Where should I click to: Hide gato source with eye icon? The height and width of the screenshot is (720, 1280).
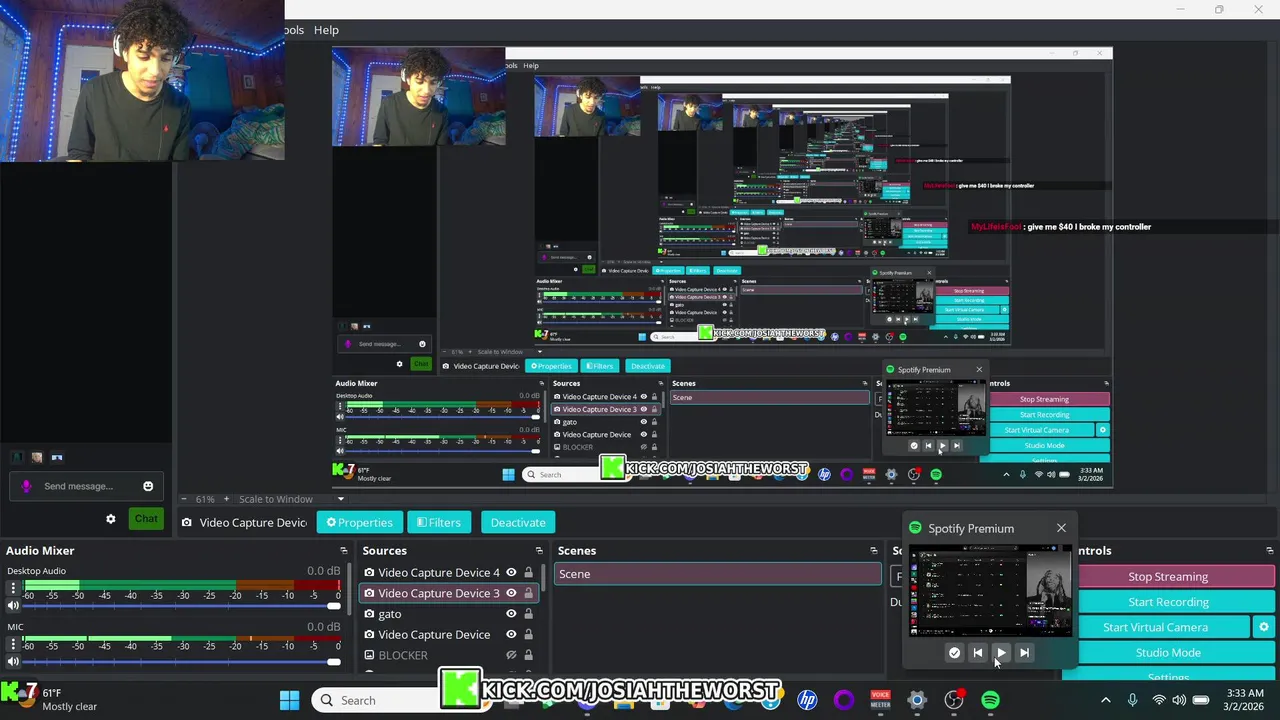click(511, 614)
